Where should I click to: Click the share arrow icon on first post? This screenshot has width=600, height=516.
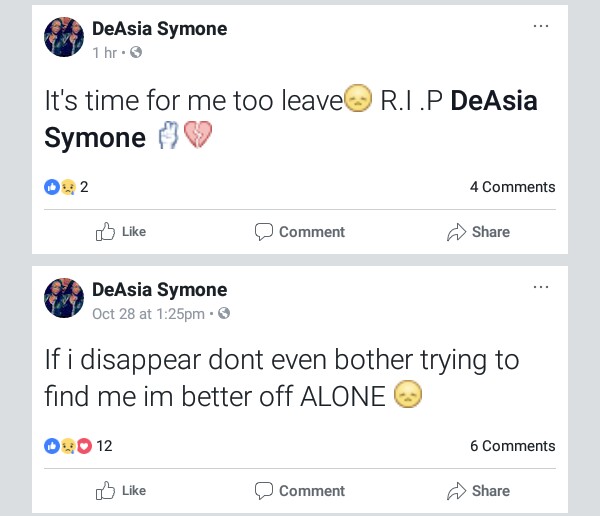[x=457, y=232]
